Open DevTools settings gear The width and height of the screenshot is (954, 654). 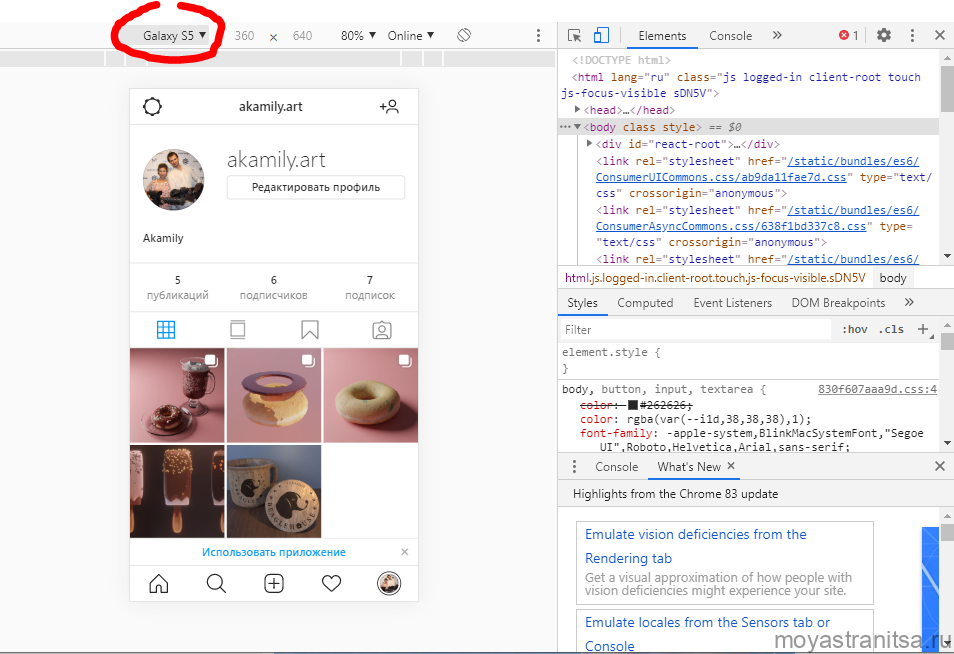pyautogui.click(x=884, y=35)
